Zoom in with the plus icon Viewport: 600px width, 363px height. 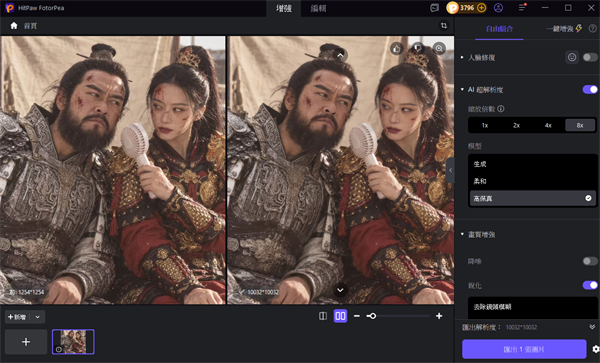pos(439,316)
